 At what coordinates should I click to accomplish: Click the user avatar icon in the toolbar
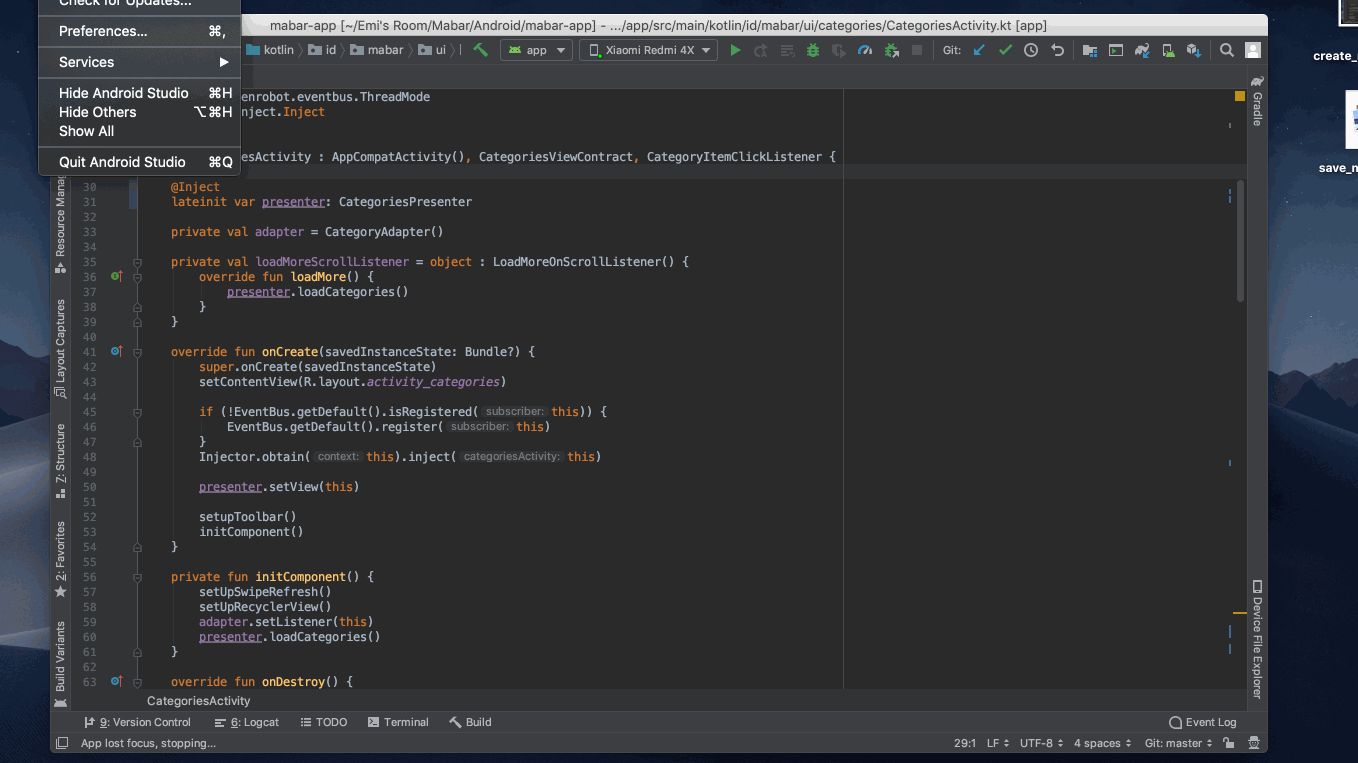tap(1252, 50)
